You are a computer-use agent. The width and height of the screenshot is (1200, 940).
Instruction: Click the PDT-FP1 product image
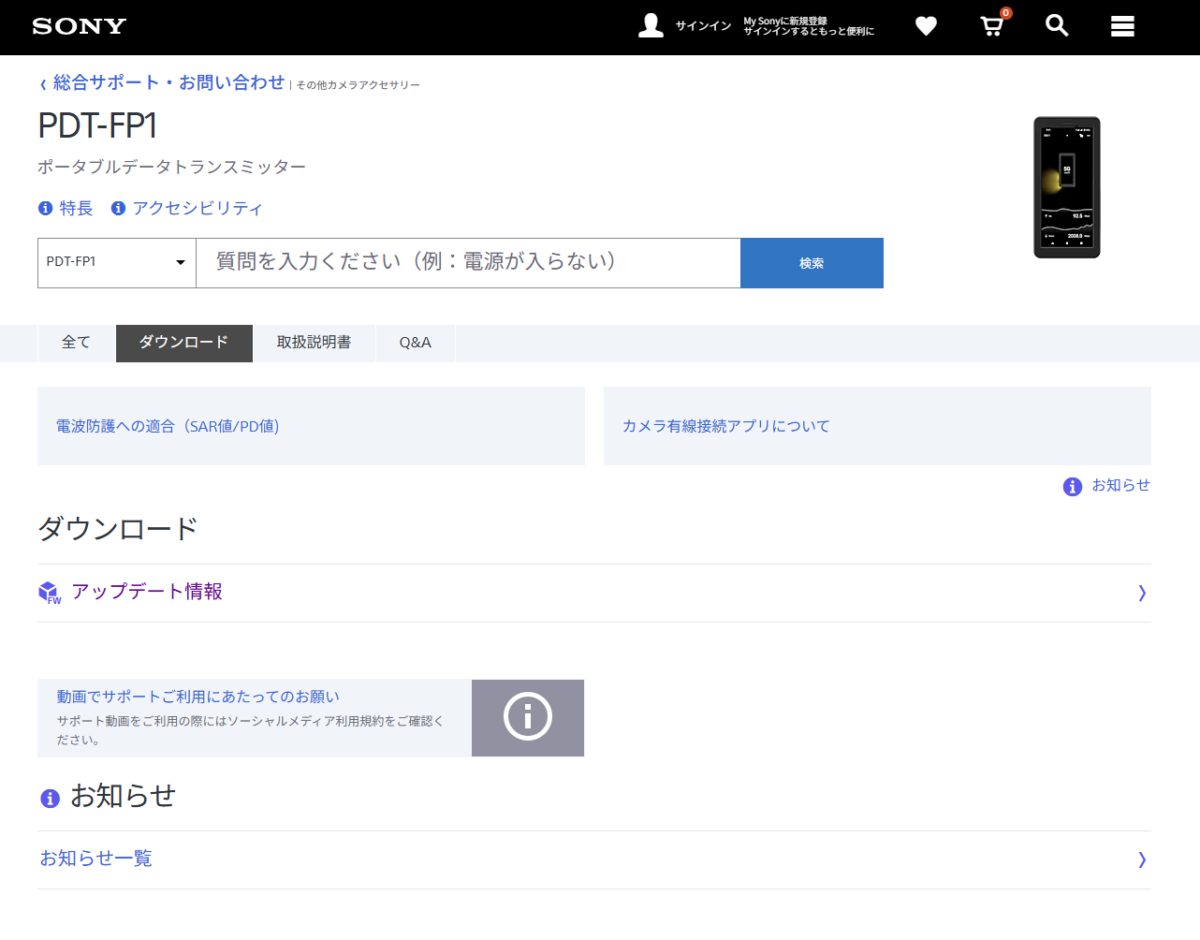click(x=1067, y=188)
